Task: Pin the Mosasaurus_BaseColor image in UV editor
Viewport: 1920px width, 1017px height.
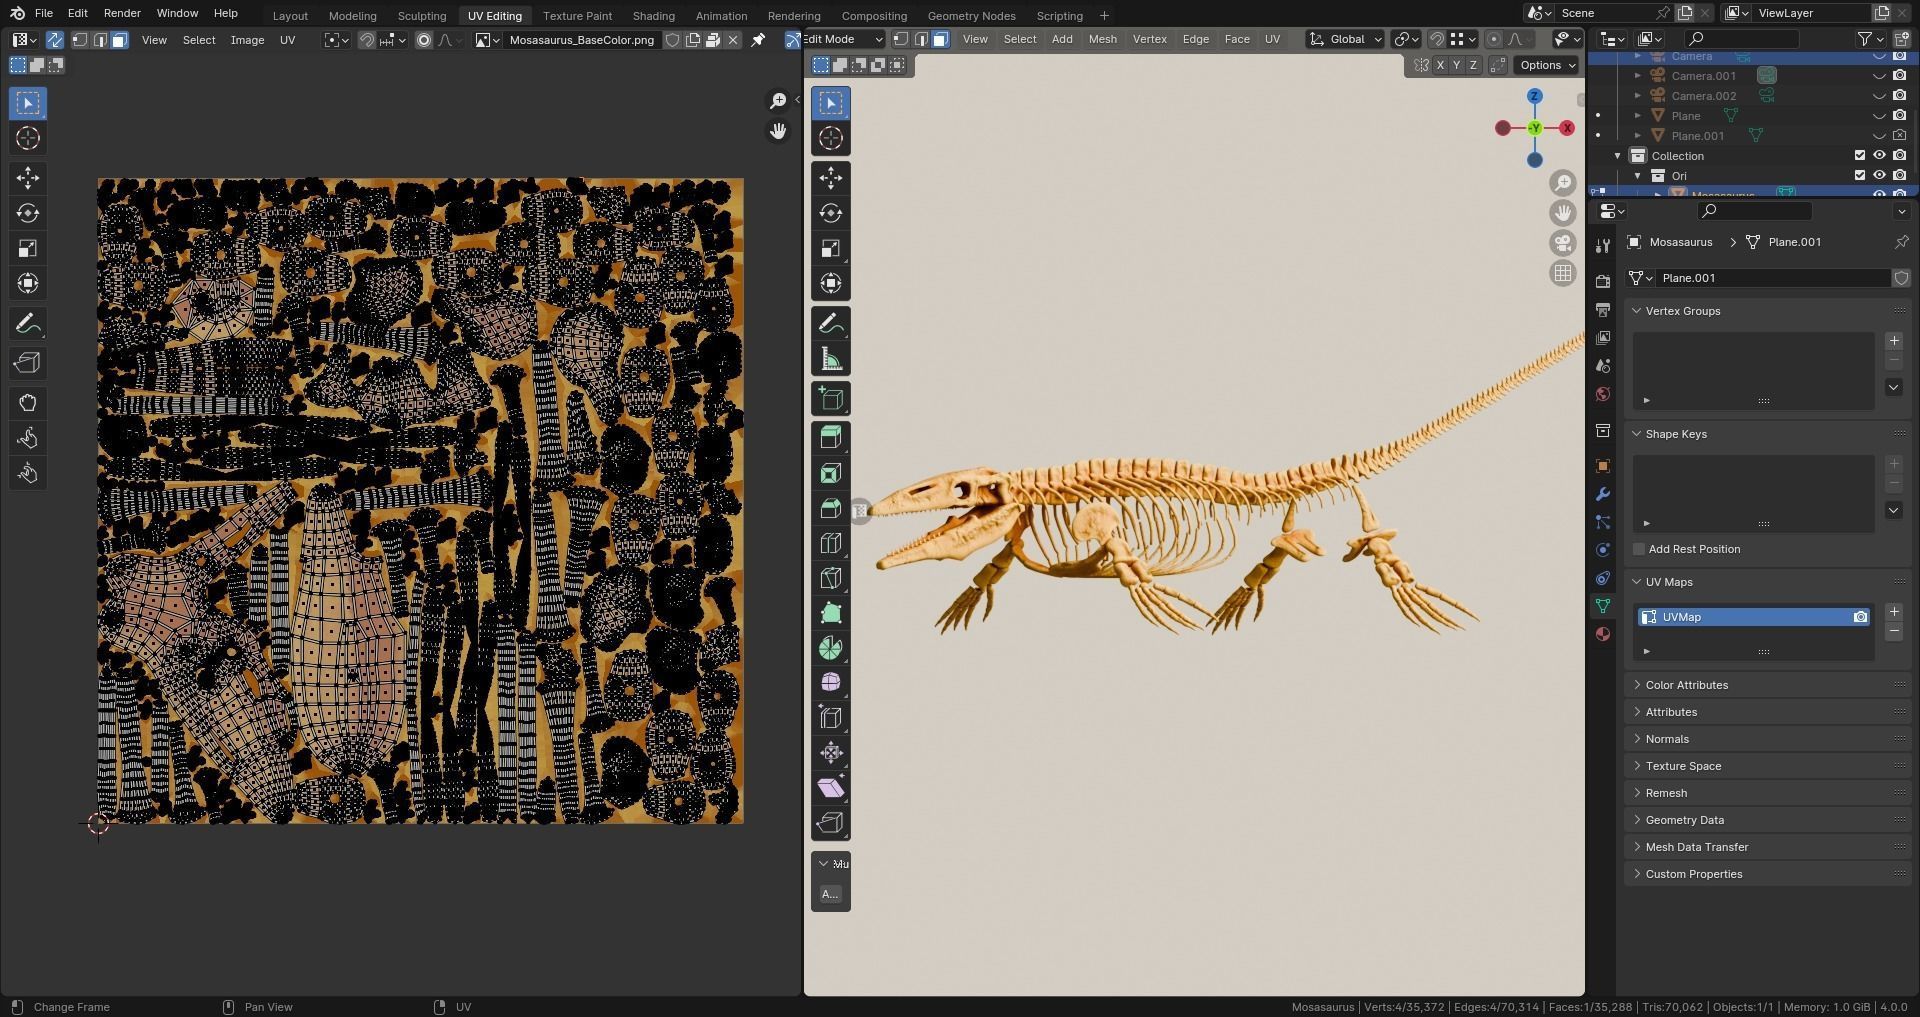Action: [758, 40]
